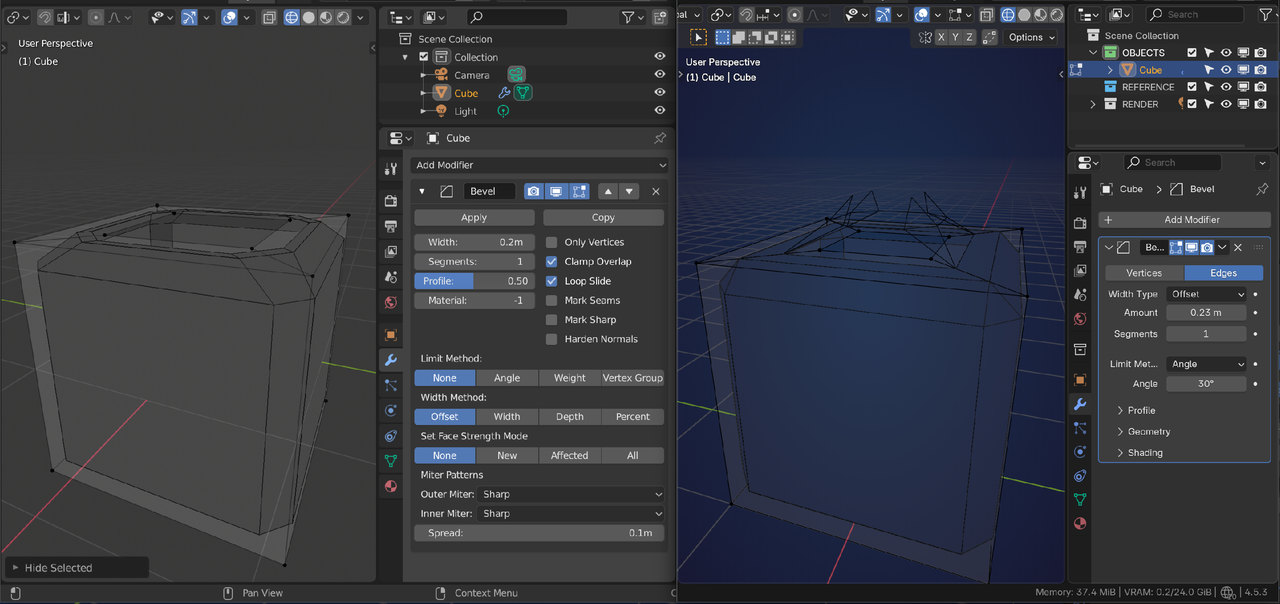Enable the Only Vertices checkbox
This screenshot has height=604, width=1280.
[551, 242]
